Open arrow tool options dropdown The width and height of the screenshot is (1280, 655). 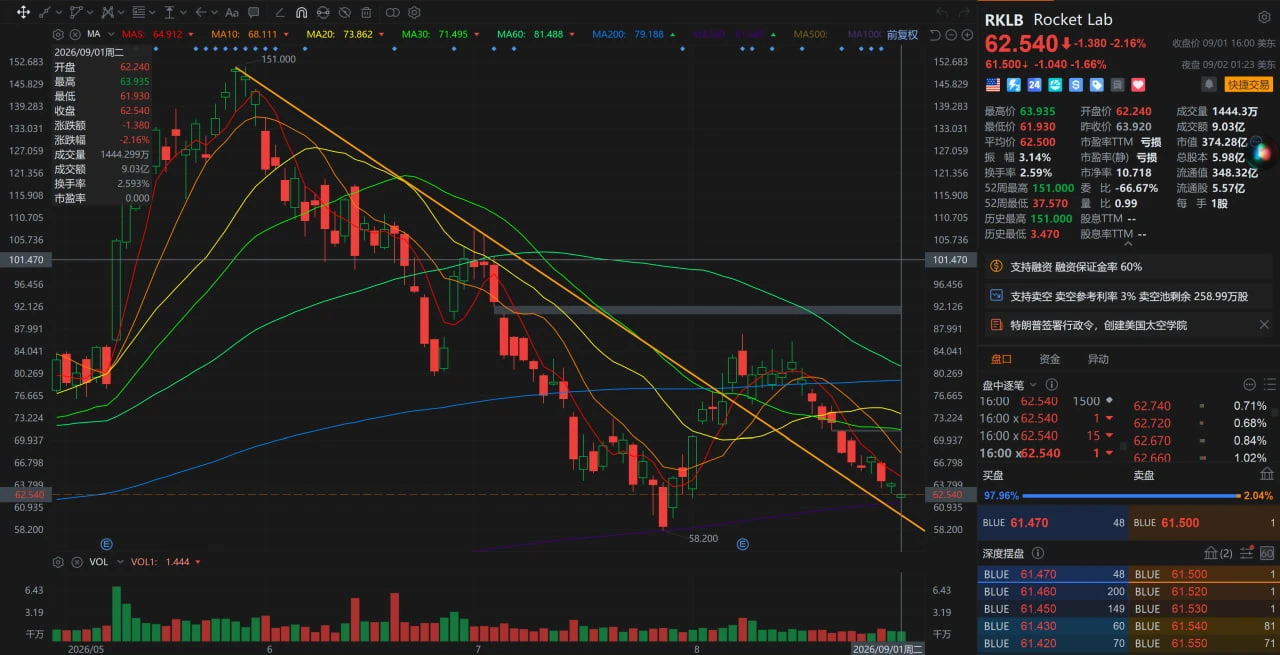[x=214, y=13]
